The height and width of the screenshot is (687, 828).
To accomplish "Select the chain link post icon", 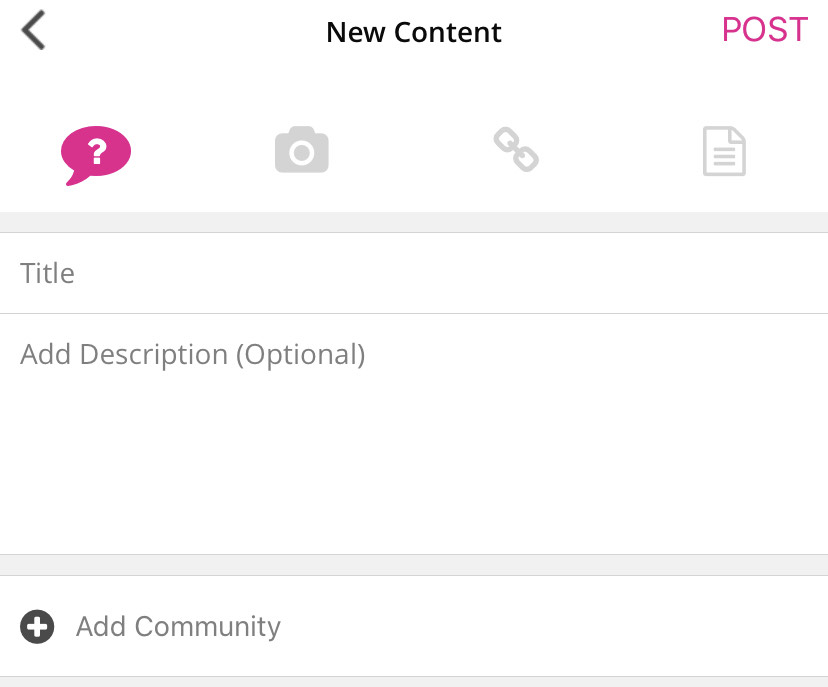I will pos(516,150).
